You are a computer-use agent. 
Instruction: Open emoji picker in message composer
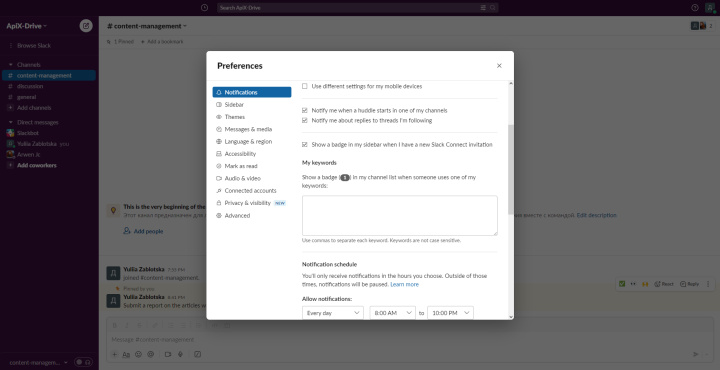tap(138, 354)
